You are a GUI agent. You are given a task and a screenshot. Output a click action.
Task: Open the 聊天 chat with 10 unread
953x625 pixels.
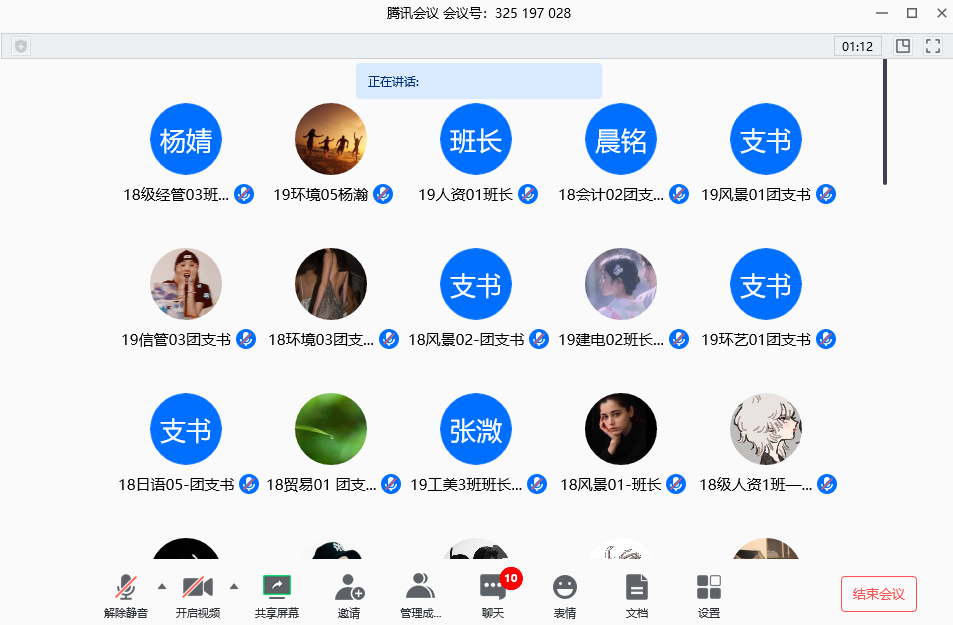coord(493,595)
